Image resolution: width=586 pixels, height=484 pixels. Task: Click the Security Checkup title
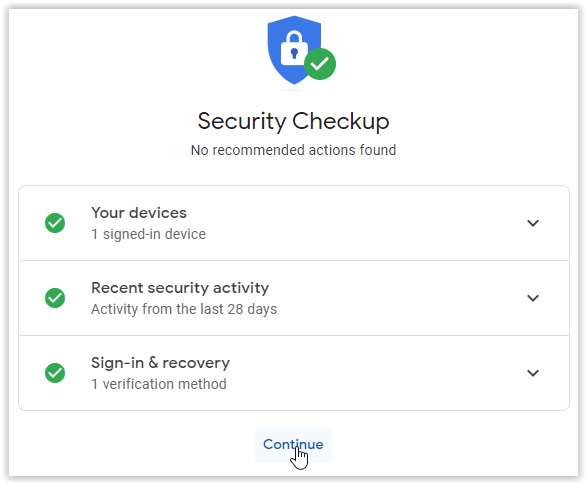point(293,121)
